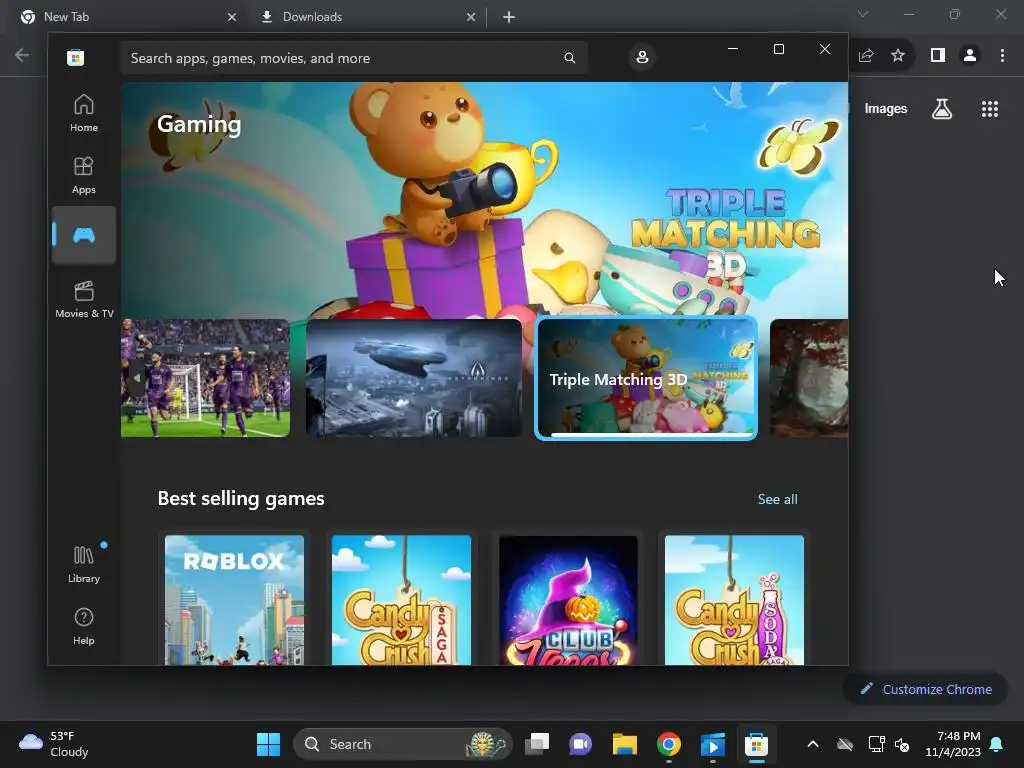Open File Explorer from taskbar
This screenshot has height=768, width=1024.
pyautogui.click(x=624, y=744)
